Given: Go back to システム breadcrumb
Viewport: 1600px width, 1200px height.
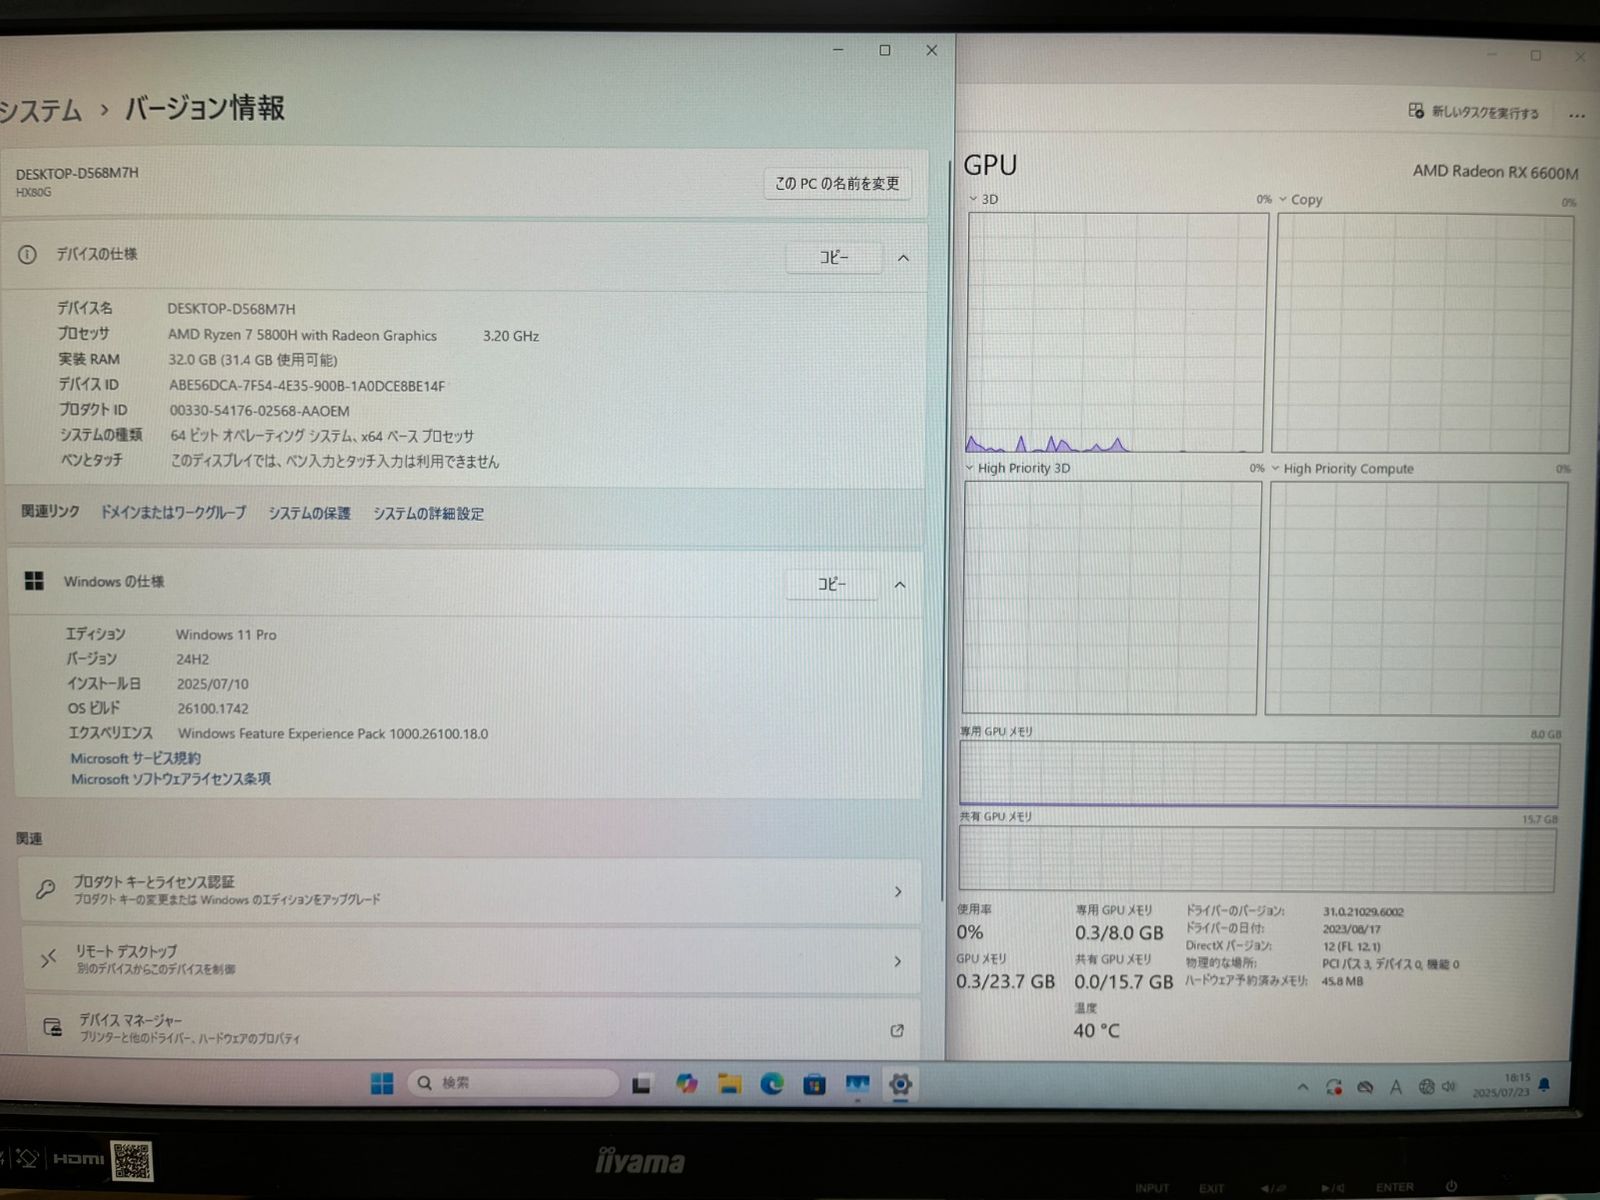Looking at the screenshot, I should click(x=40, y=111).
